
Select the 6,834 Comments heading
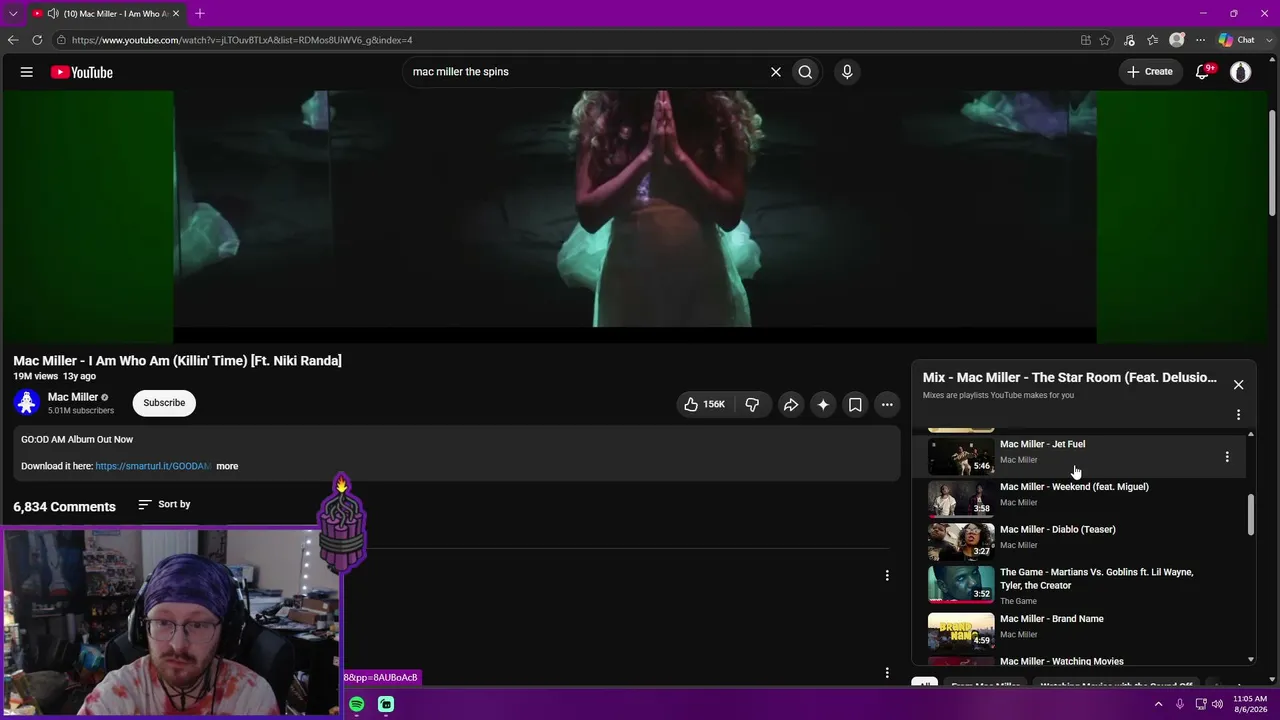click(64, 507)
